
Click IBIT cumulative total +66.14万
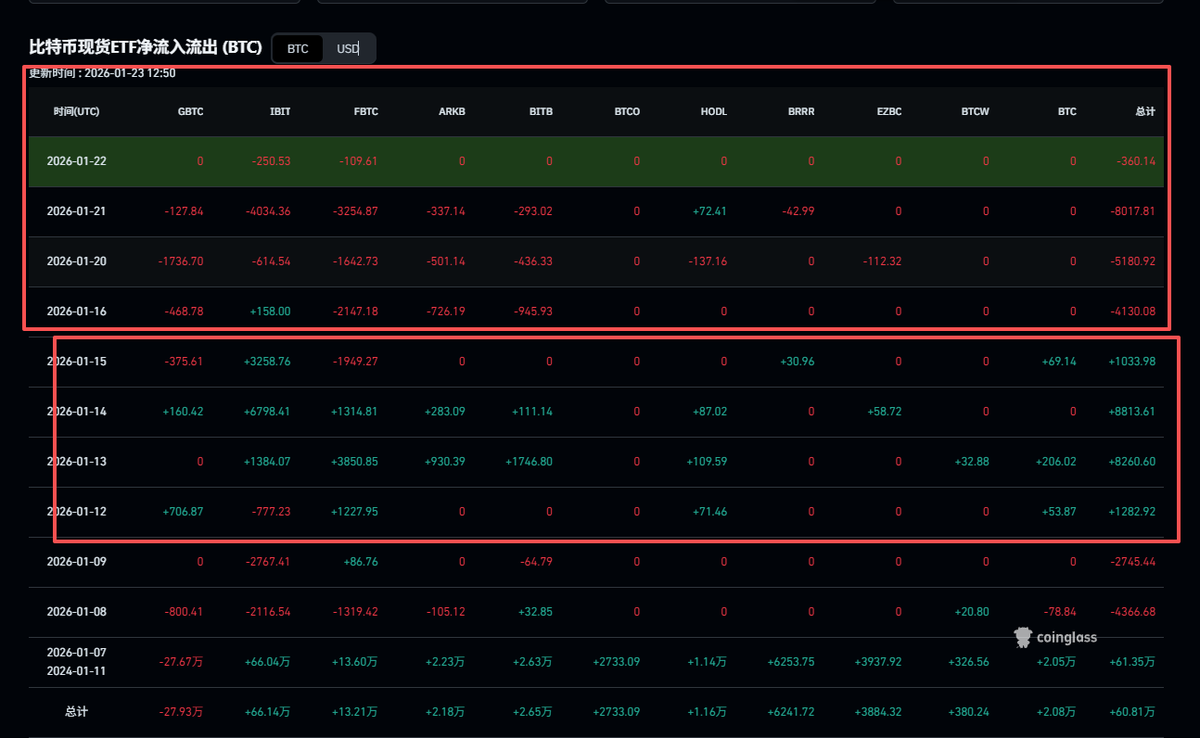click(267, 712)
